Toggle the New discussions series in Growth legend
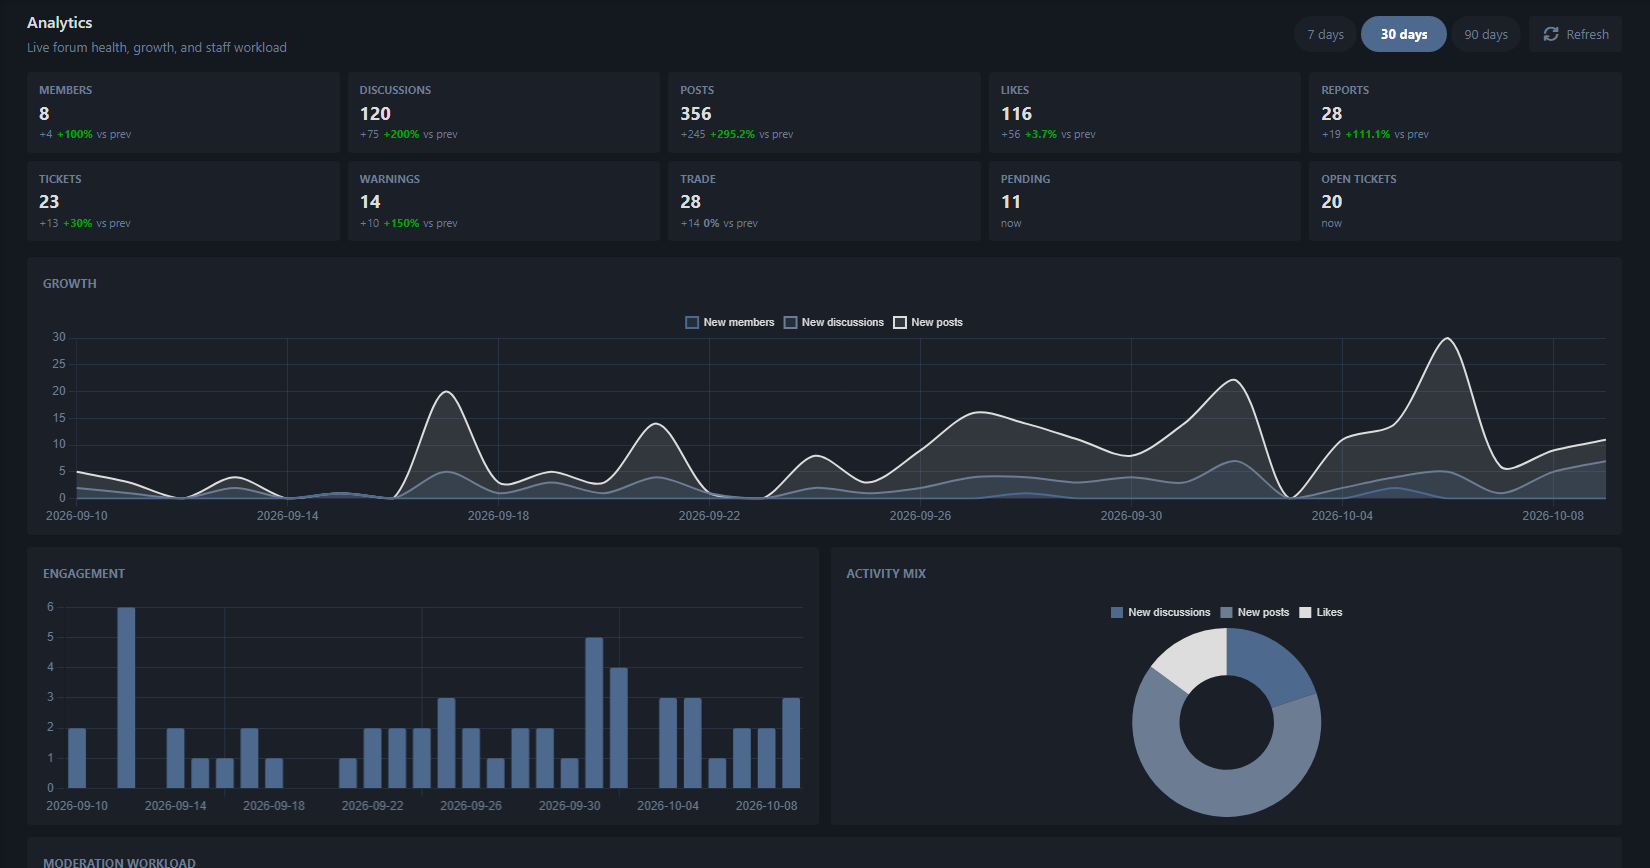The image size is (1650, 868). pyautogui.click(x=834, y=322)
